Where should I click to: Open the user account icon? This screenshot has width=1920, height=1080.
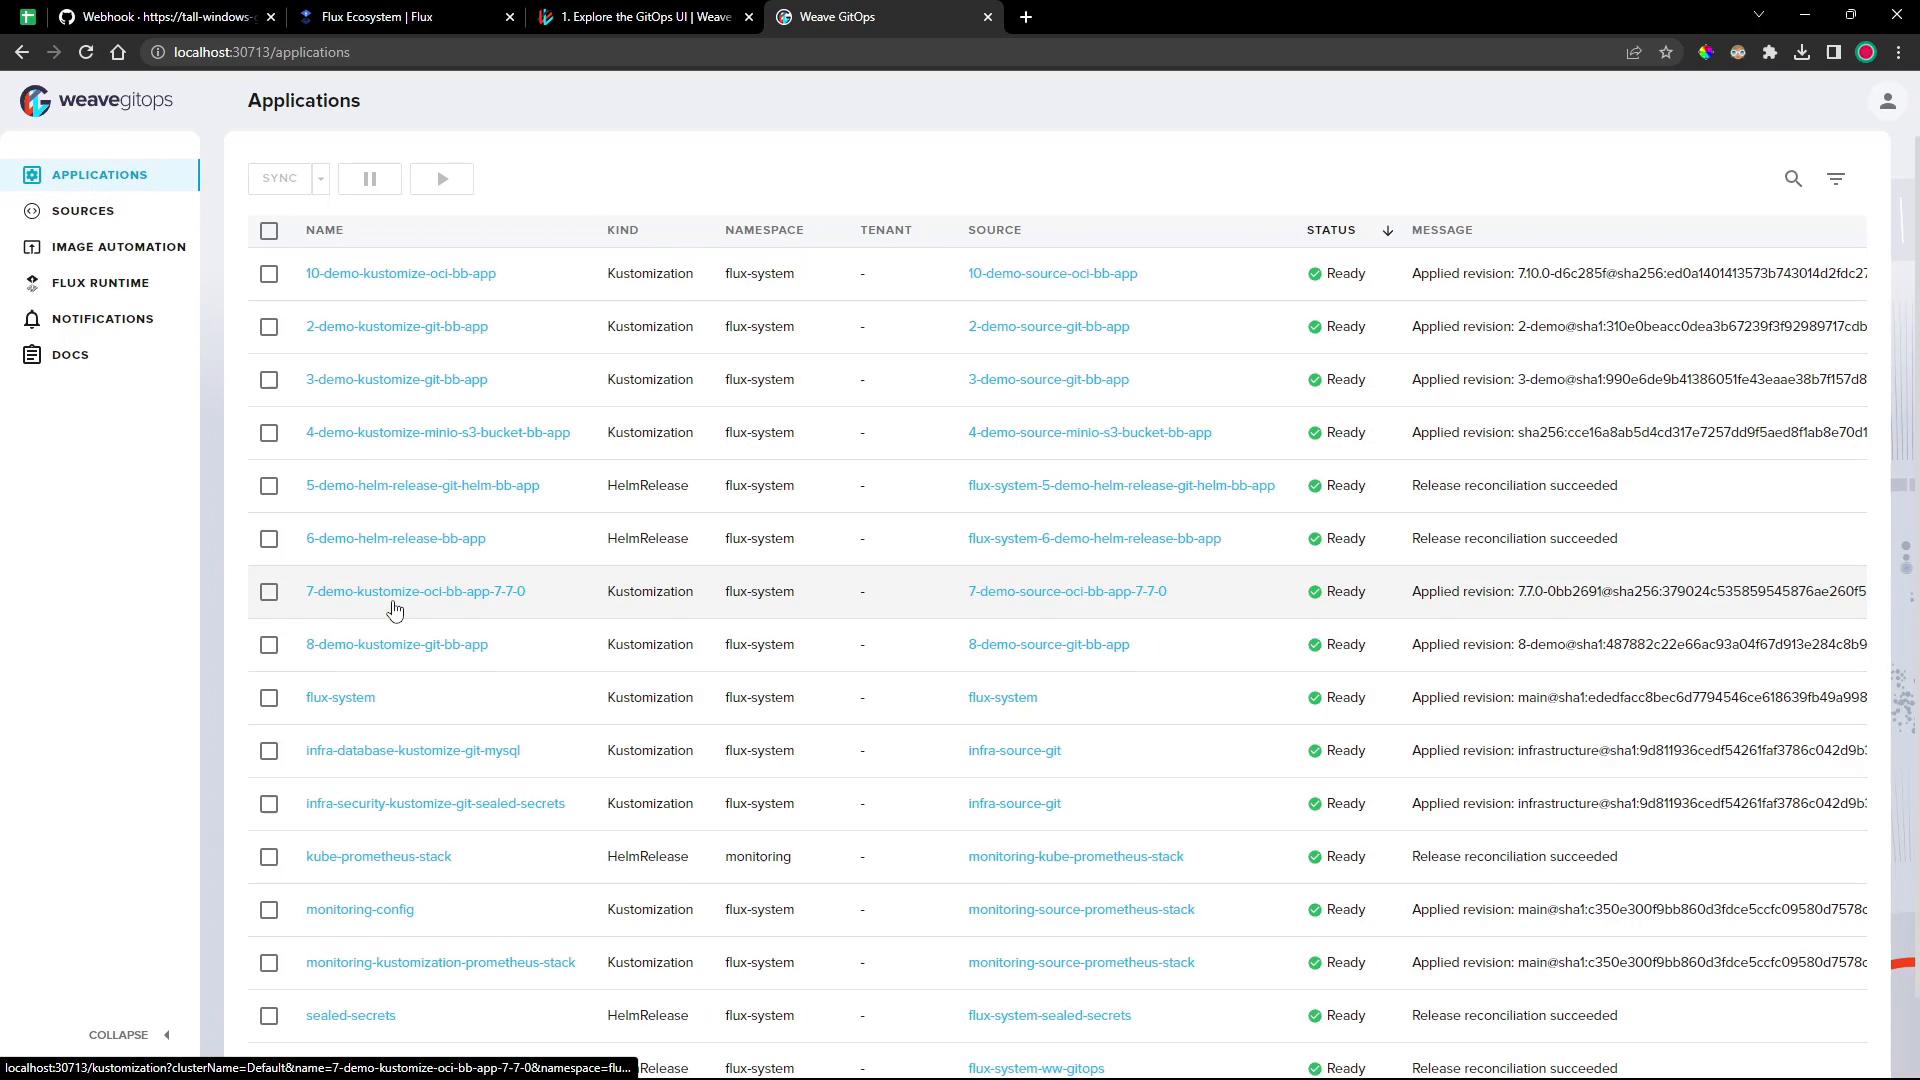point(1888,101)
